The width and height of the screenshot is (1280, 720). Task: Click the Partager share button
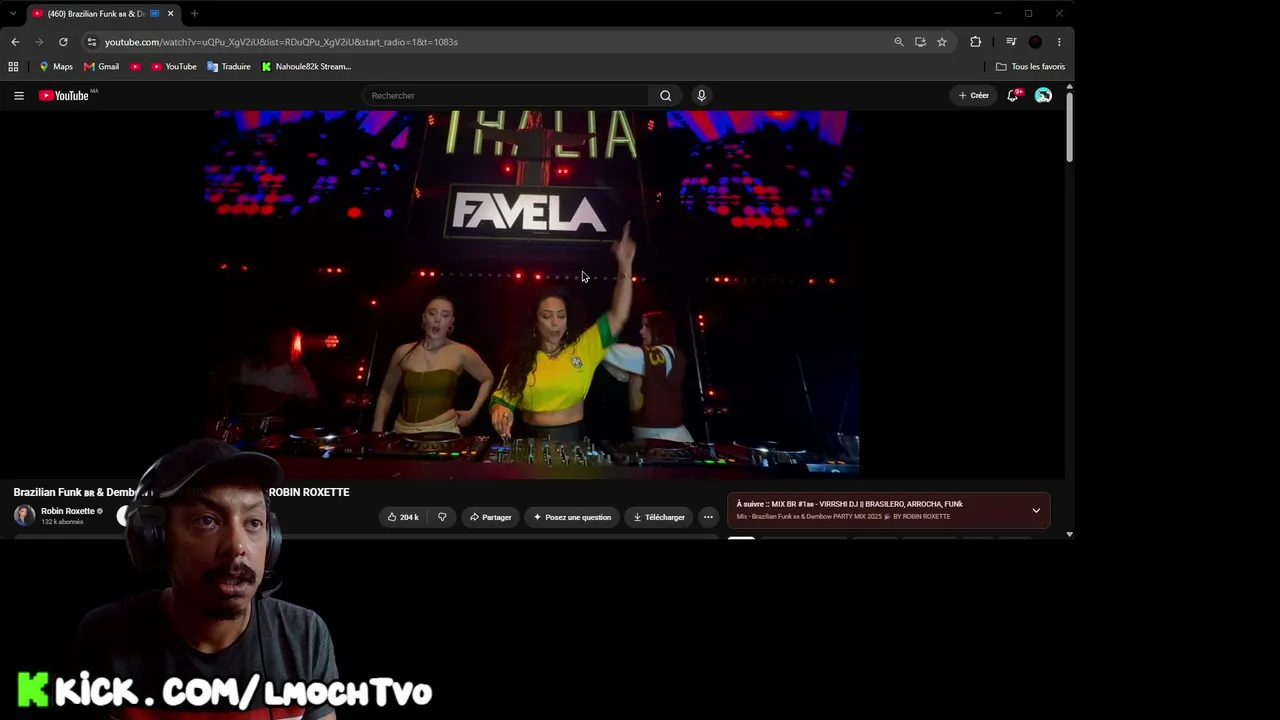[x=490, y=517]
